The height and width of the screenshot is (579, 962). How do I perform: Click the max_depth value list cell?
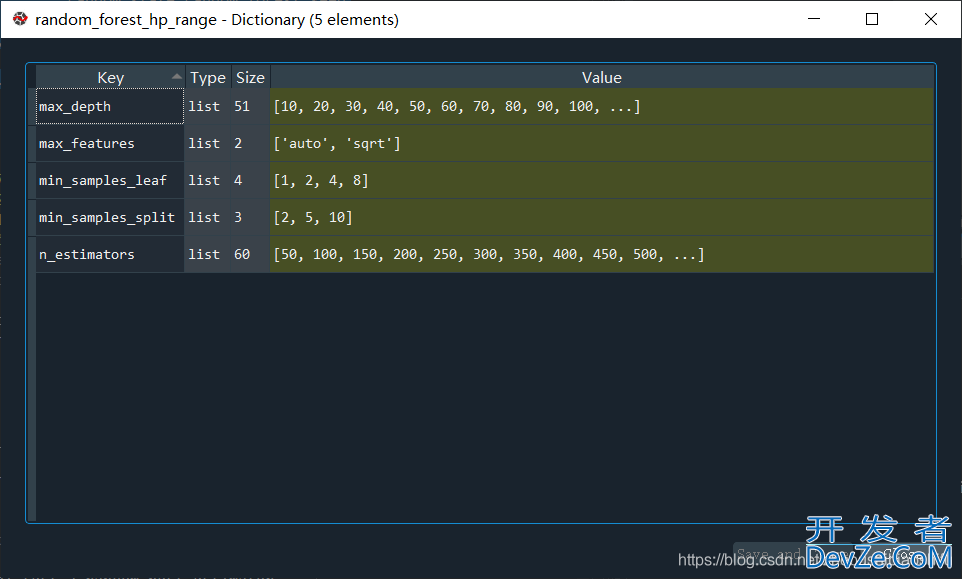tap(602, 106)
